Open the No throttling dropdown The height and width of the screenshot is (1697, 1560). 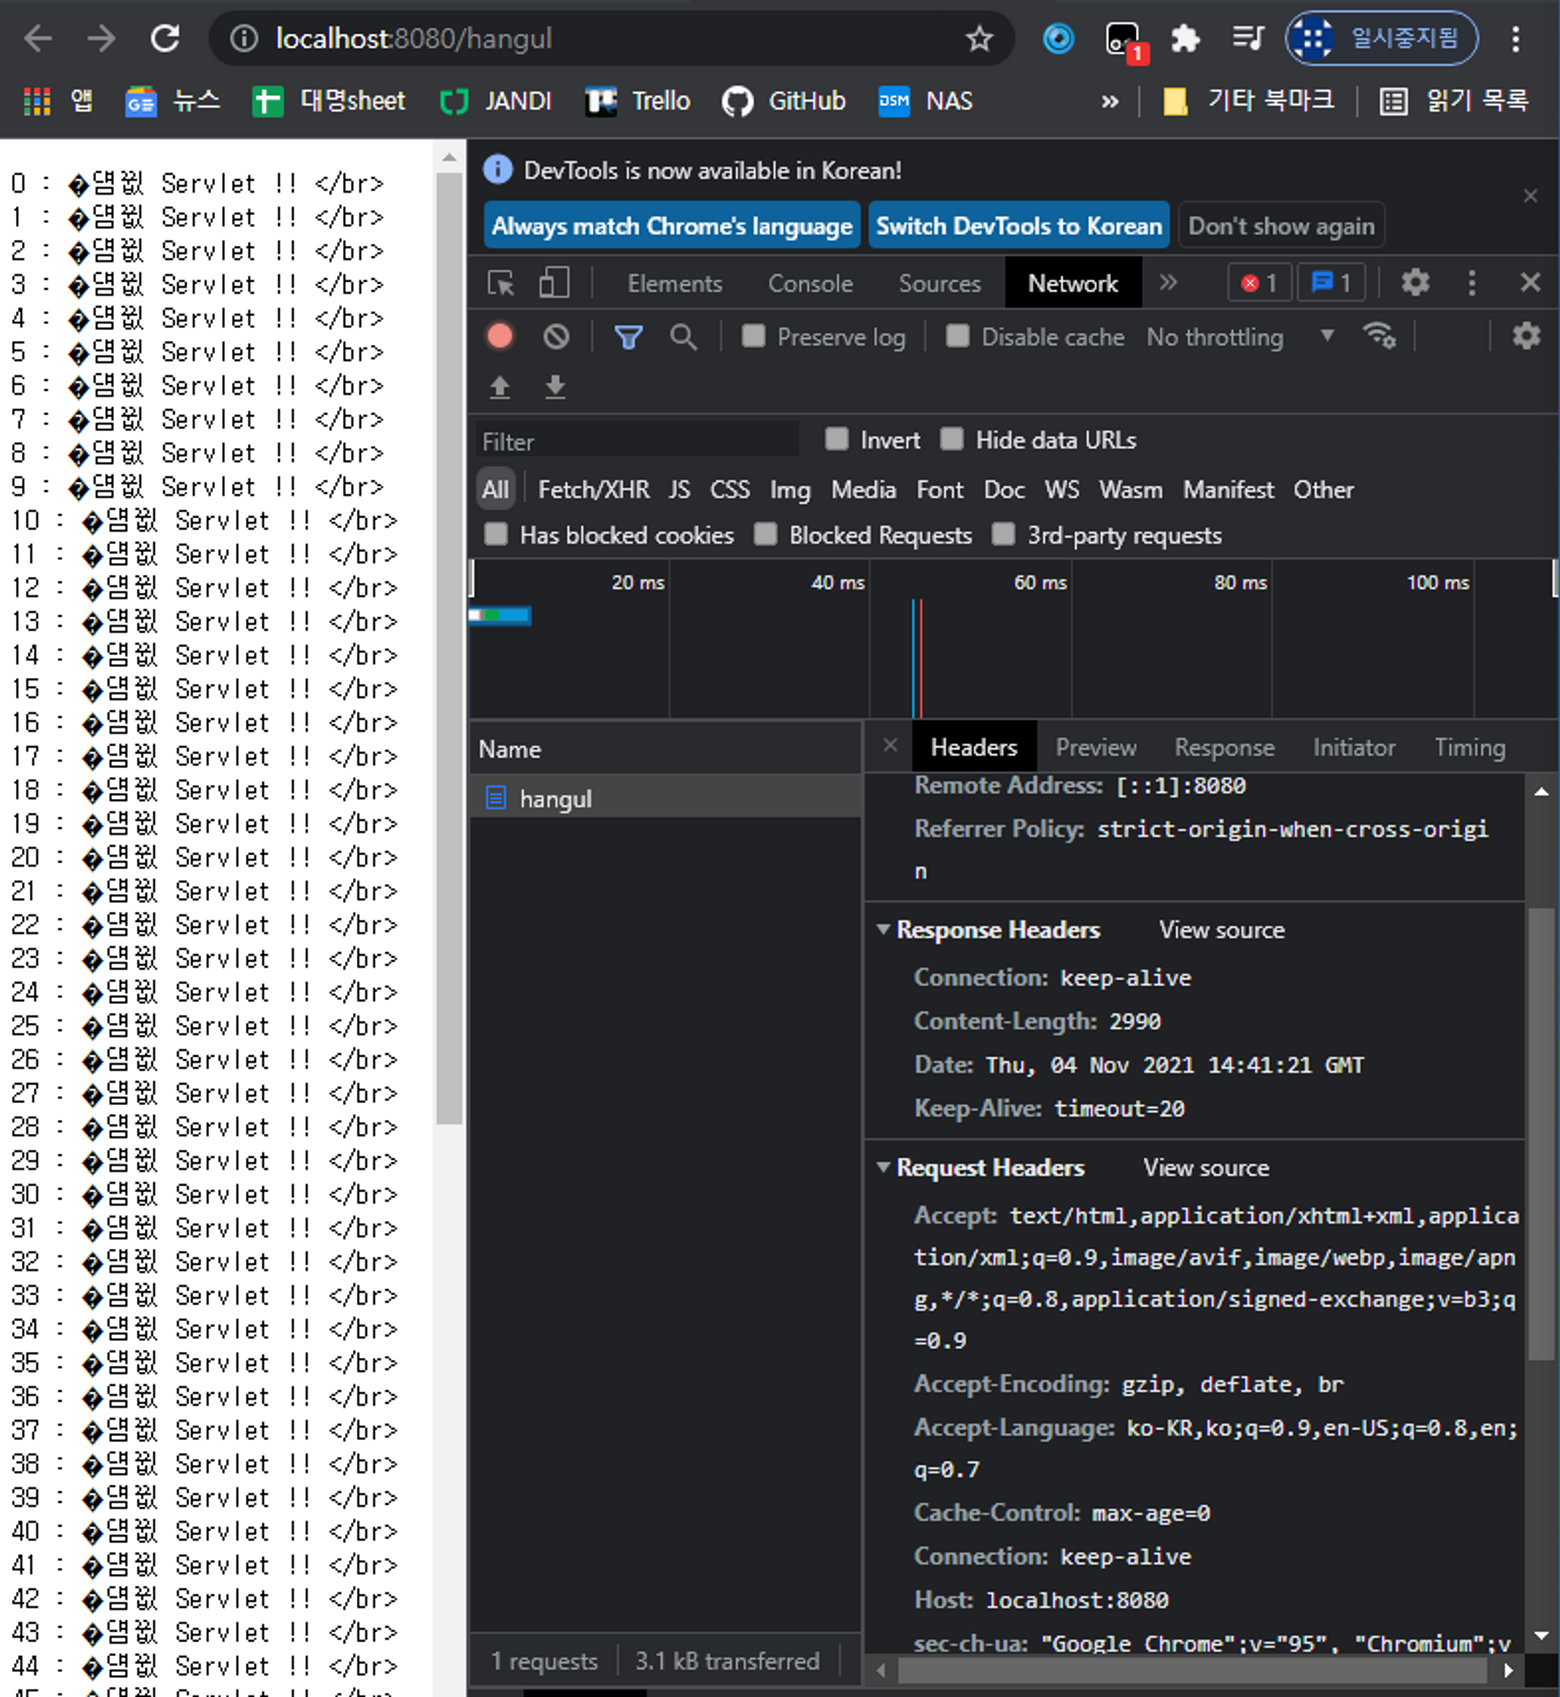click(x=1240, y=337)
